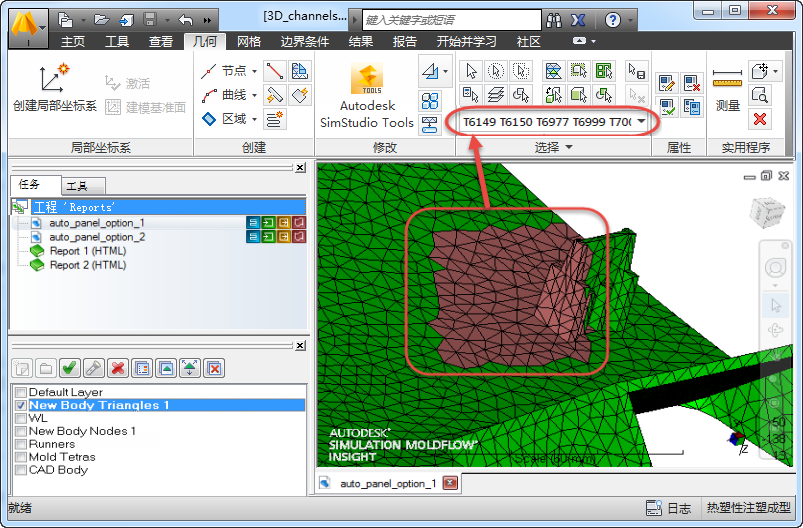Launch Autodesk SimStudio Tools
The height and width of the screenshot is (528, 803).
[367, 96]
